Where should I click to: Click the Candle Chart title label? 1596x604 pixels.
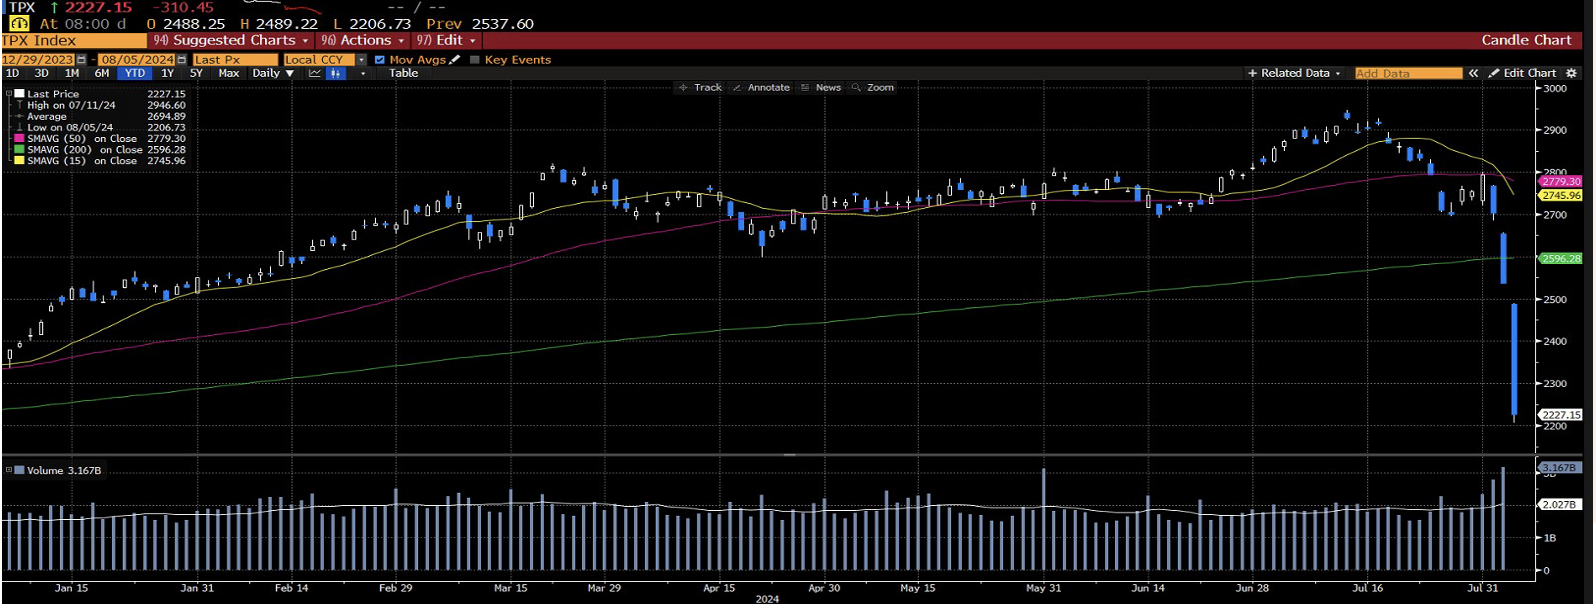point(1526,40)
